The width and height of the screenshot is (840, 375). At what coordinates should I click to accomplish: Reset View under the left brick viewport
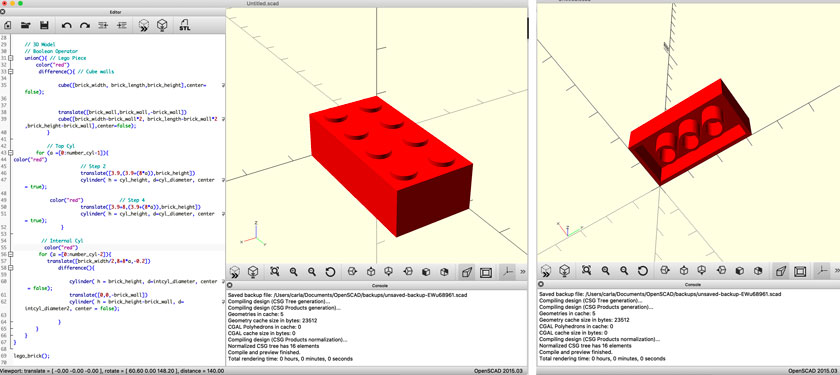[x=330, y=272]
